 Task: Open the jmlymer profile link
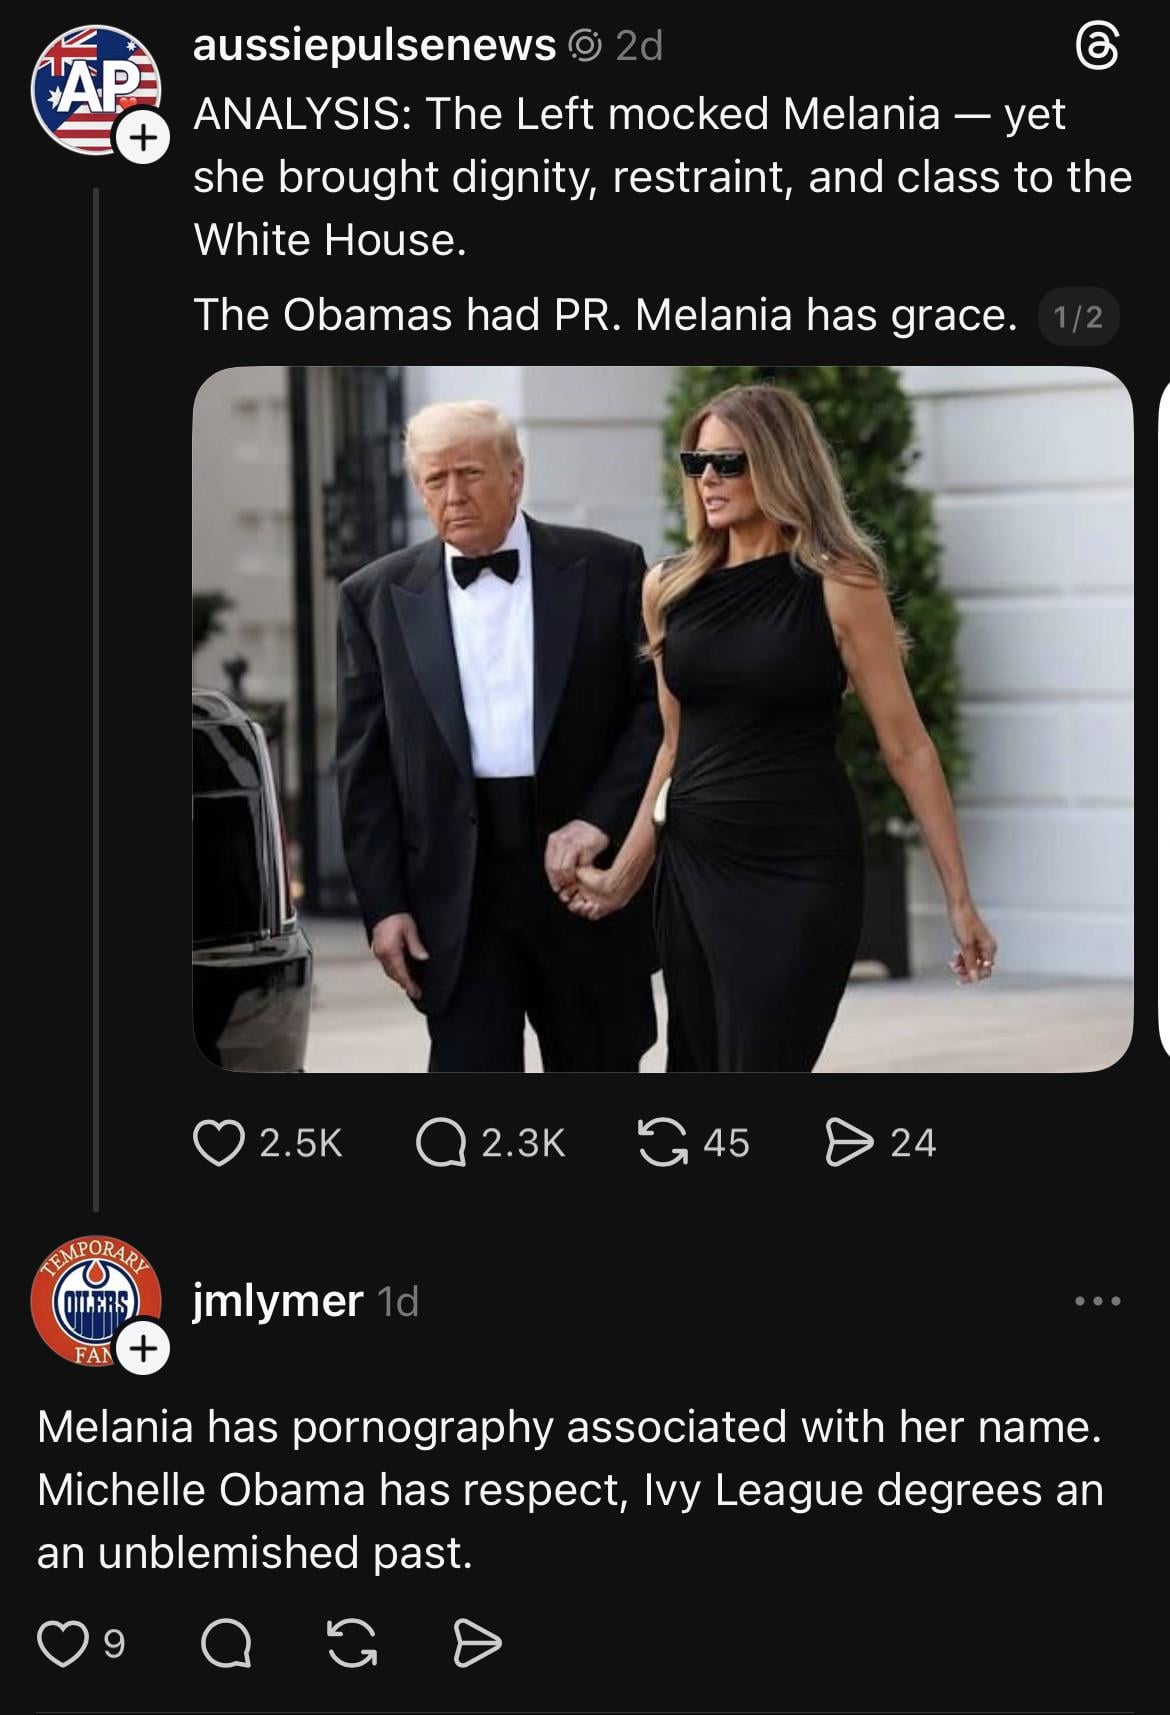[x=277, y=1301]
